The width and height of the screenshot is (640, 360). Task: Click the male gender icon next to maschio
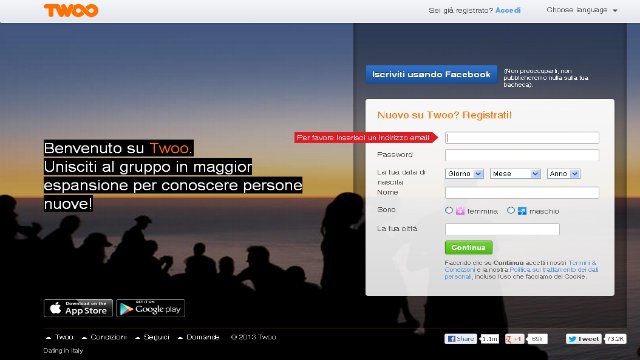522,211
